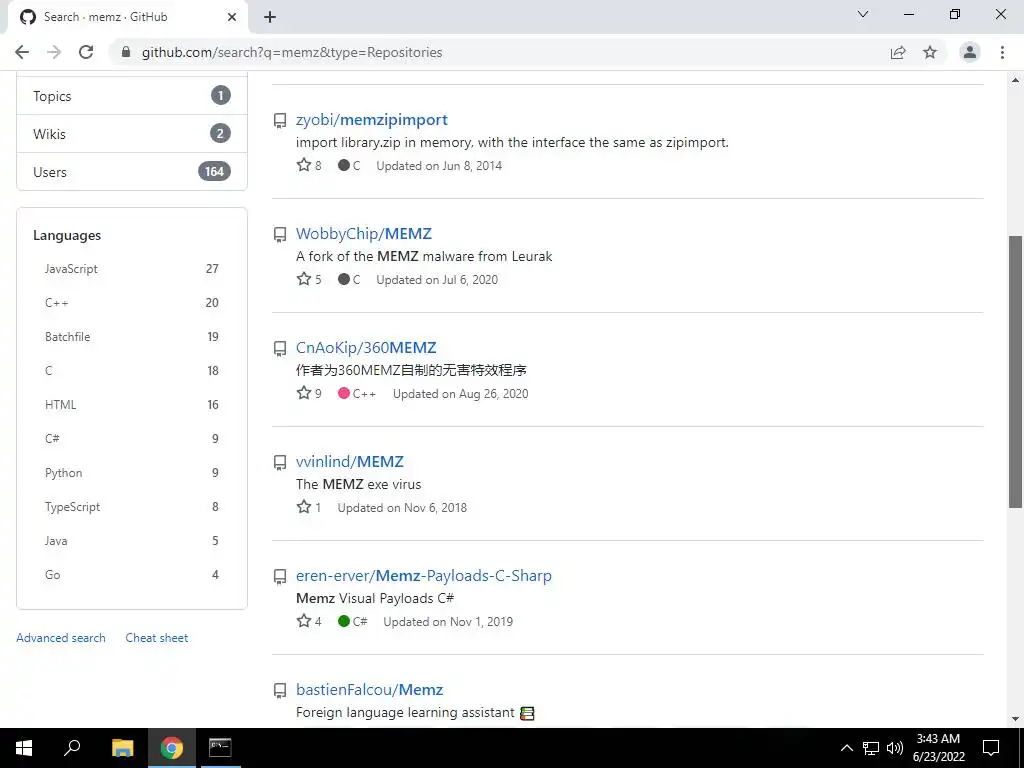Screen dimensions: 1024x768
Task: Filter results by HTML language
Action: coord(132,404)
